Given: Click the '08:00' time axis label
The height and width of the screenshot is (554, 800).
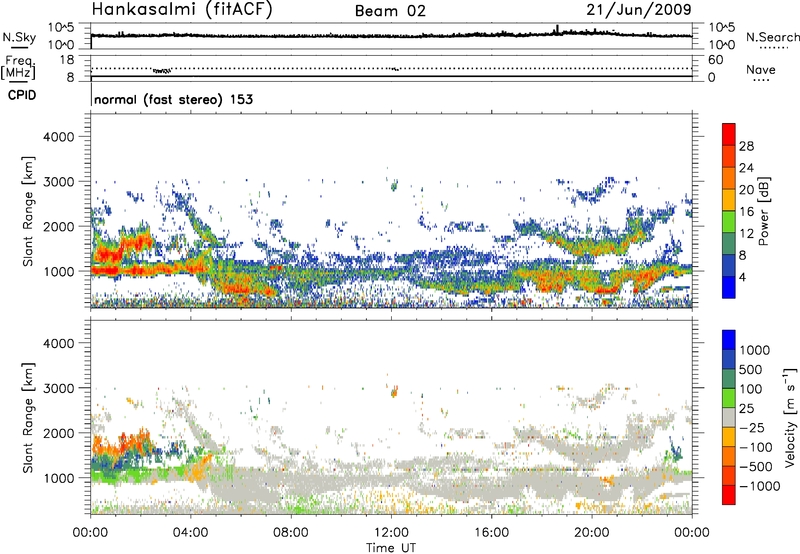Looking at the screenshot, I should click(291, 533).
